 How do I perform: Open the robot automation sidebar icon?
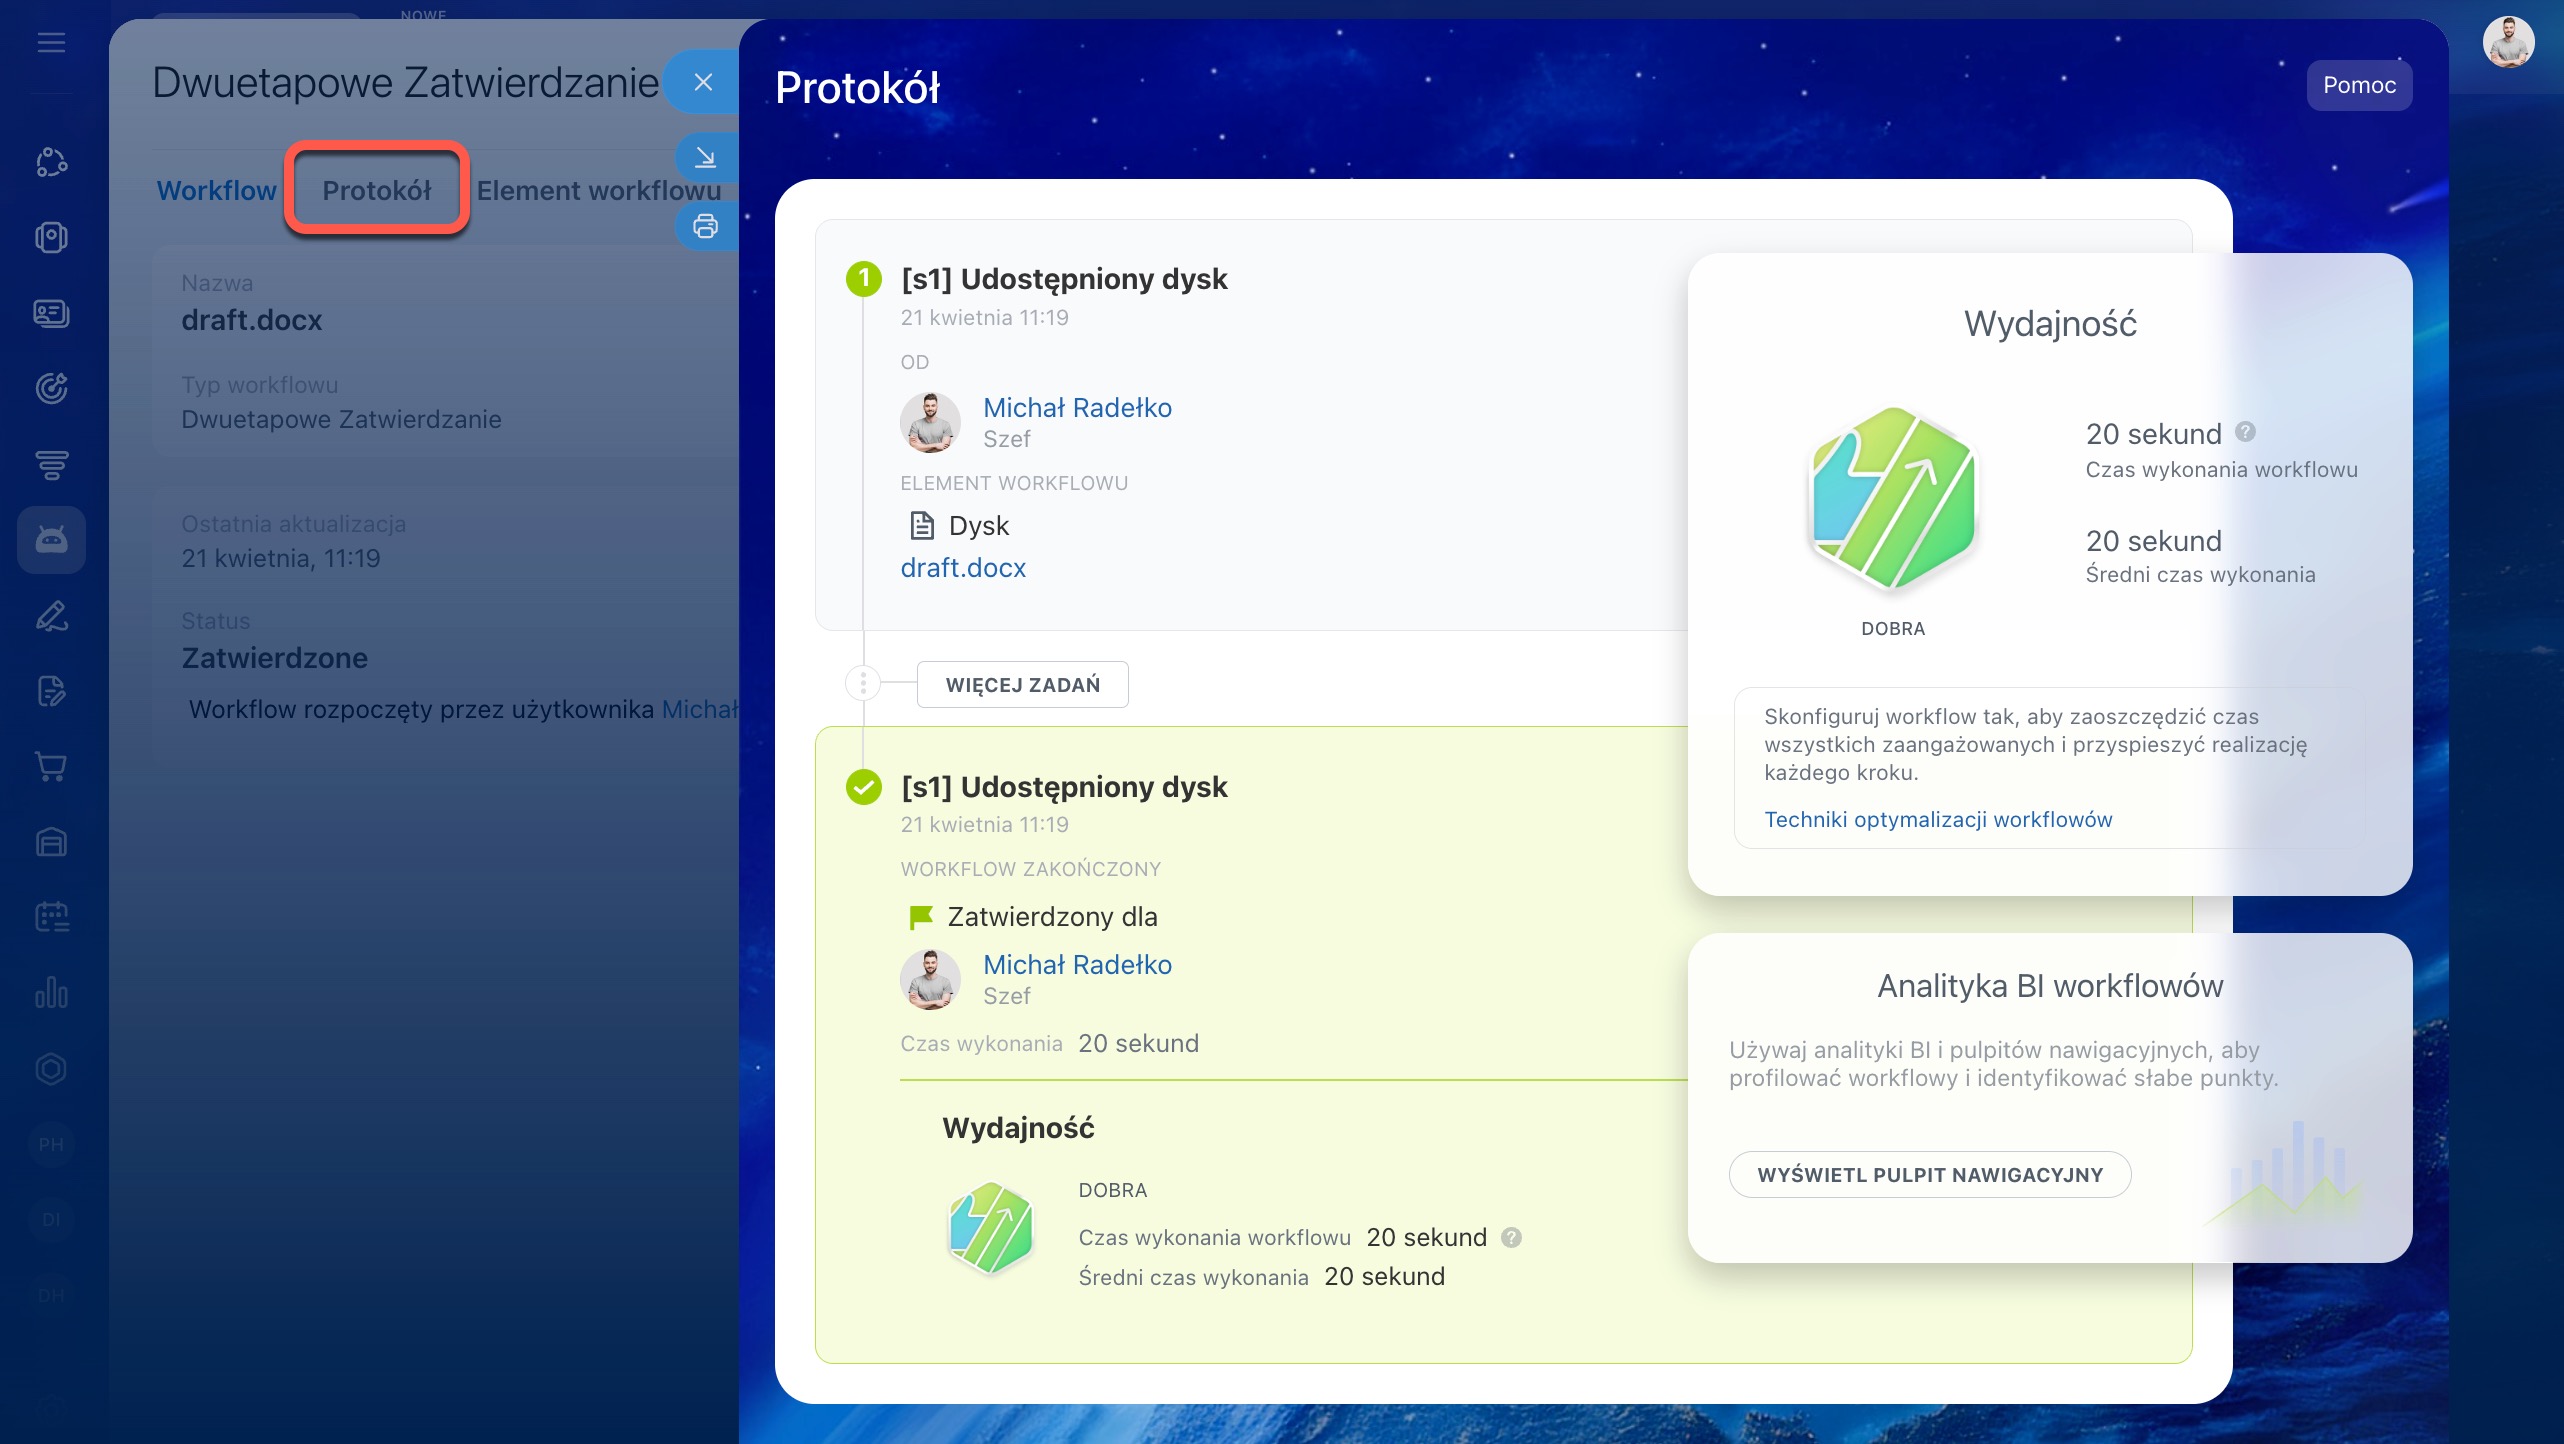coord(51,540)
